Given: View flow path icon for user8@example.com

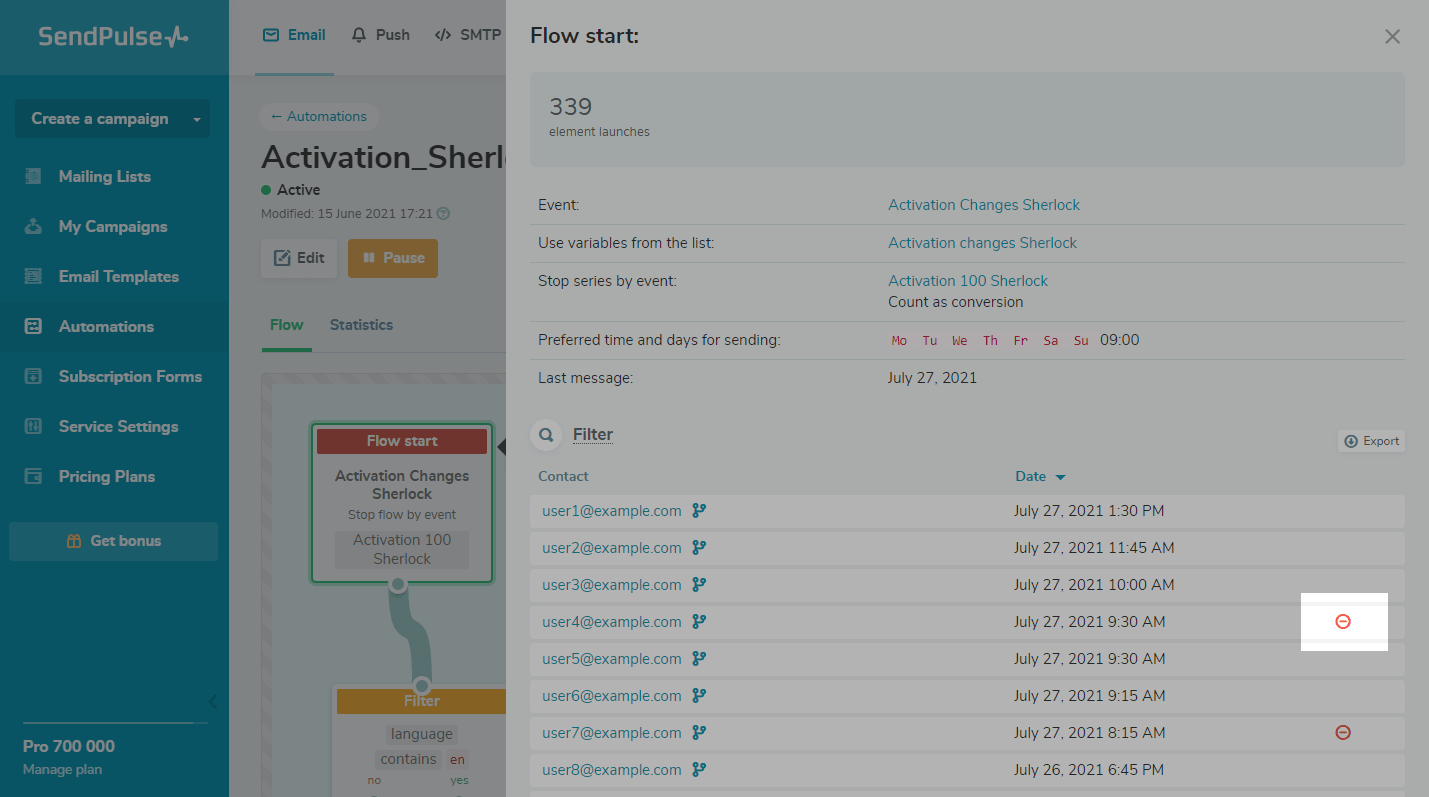Looking at the screenshot, I should tap(699, 769).
